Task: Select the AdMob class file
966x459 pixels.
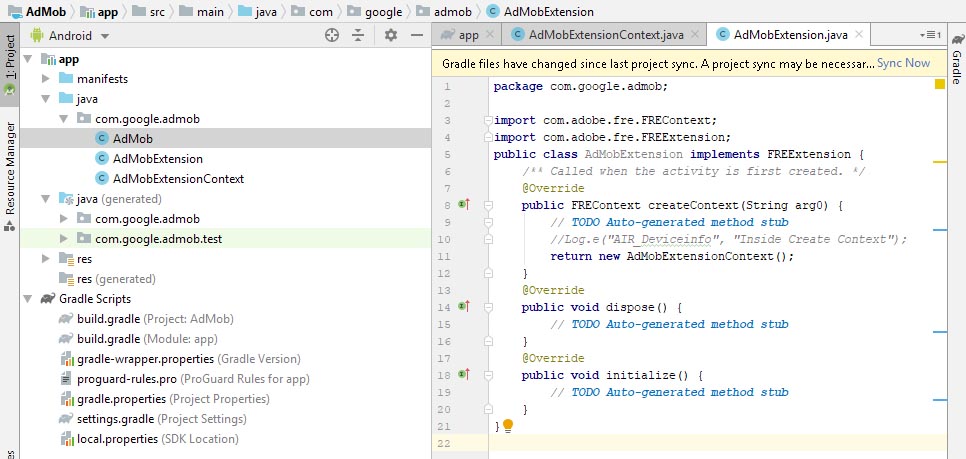Action: (225, 139)
